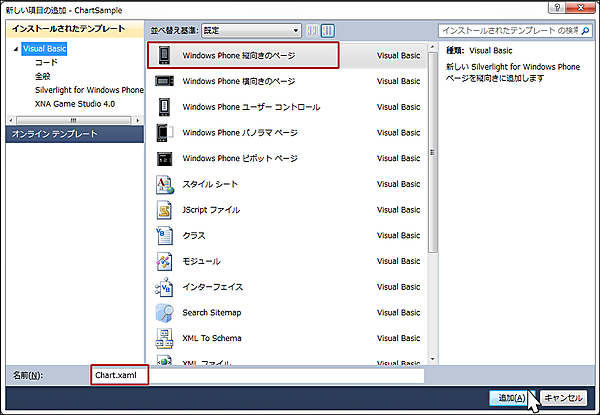Click the 'Windows Phone パノラマ ページ' label
Viewport: 600px width, 415px height.
tap(240, 133)
